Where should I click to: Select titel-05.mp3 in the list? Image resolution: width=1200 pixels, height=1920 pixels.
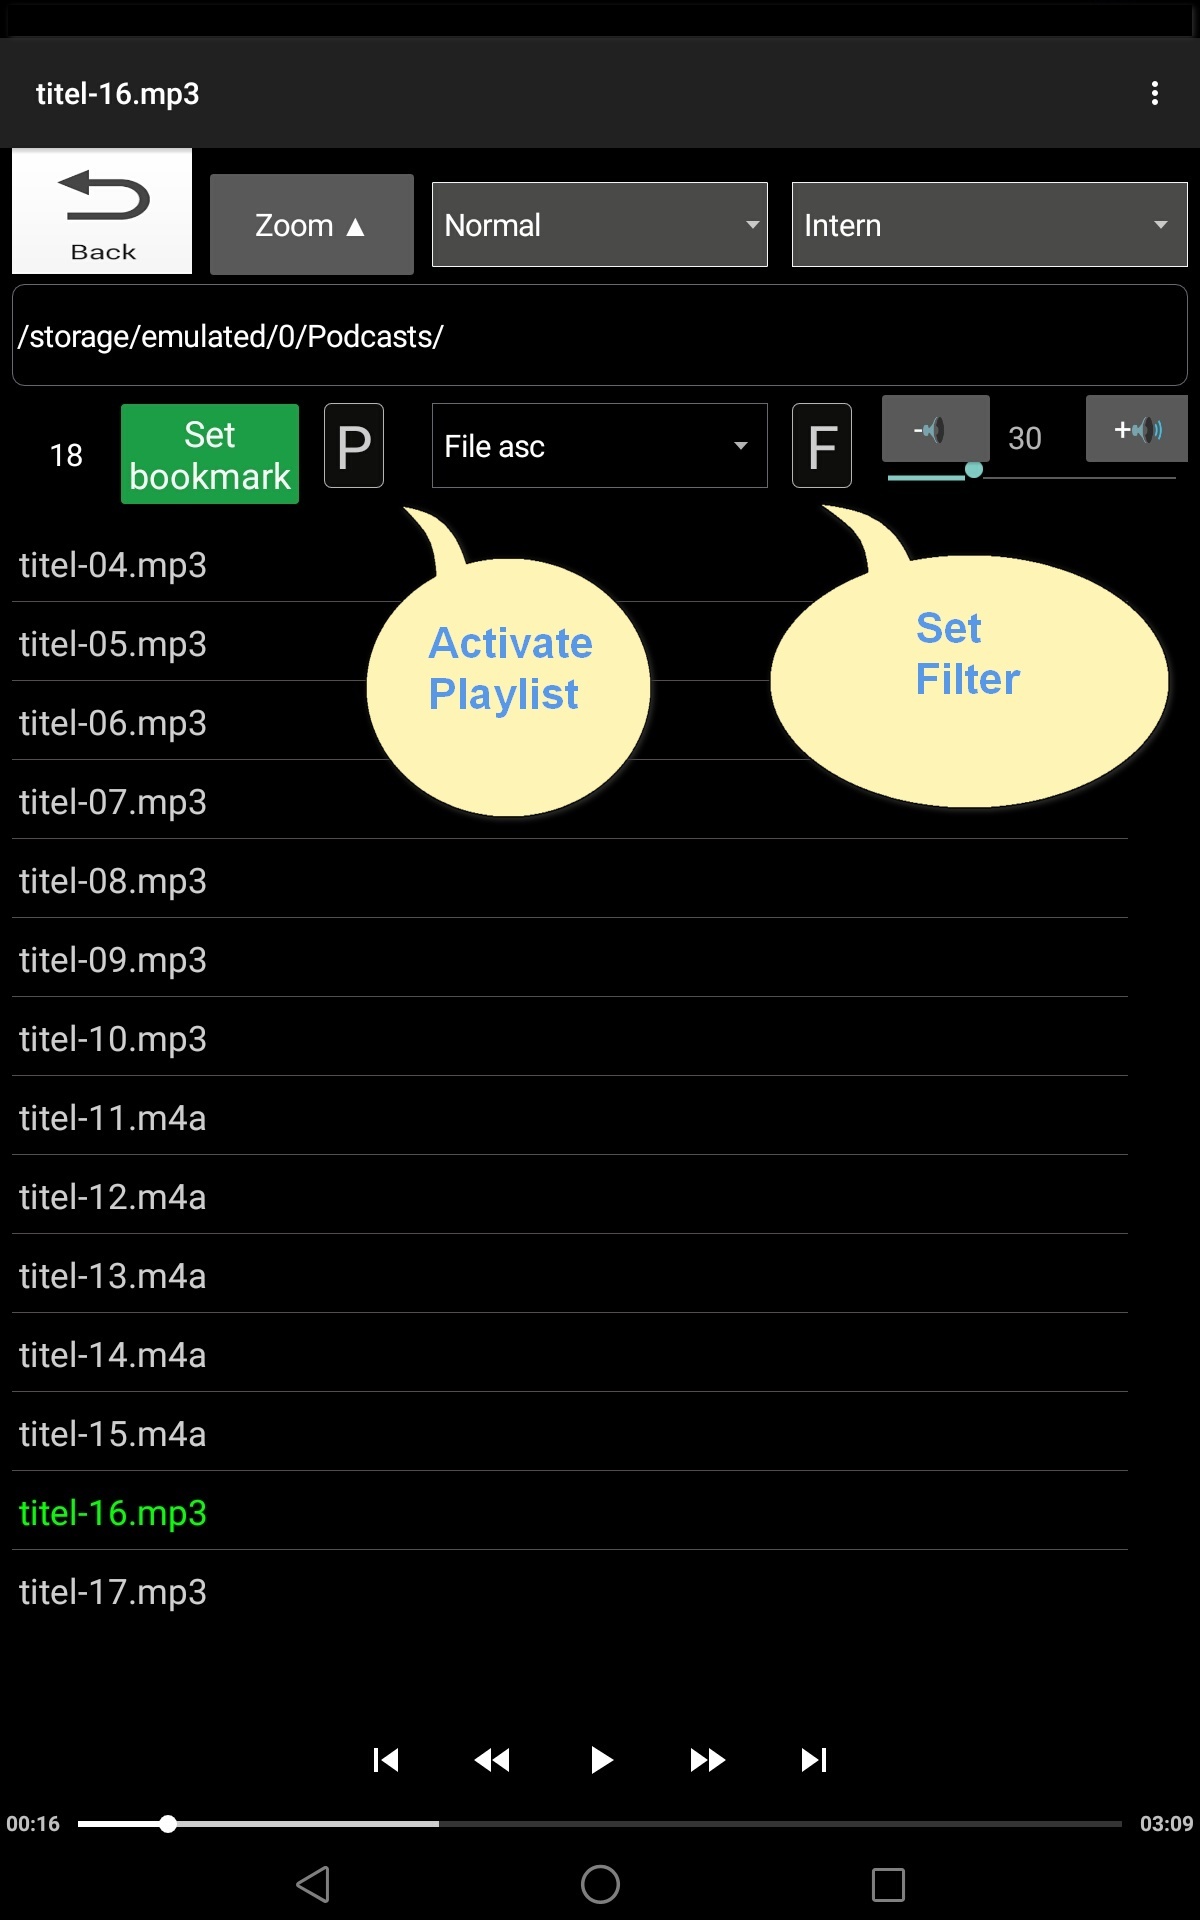tap(570, 643)
